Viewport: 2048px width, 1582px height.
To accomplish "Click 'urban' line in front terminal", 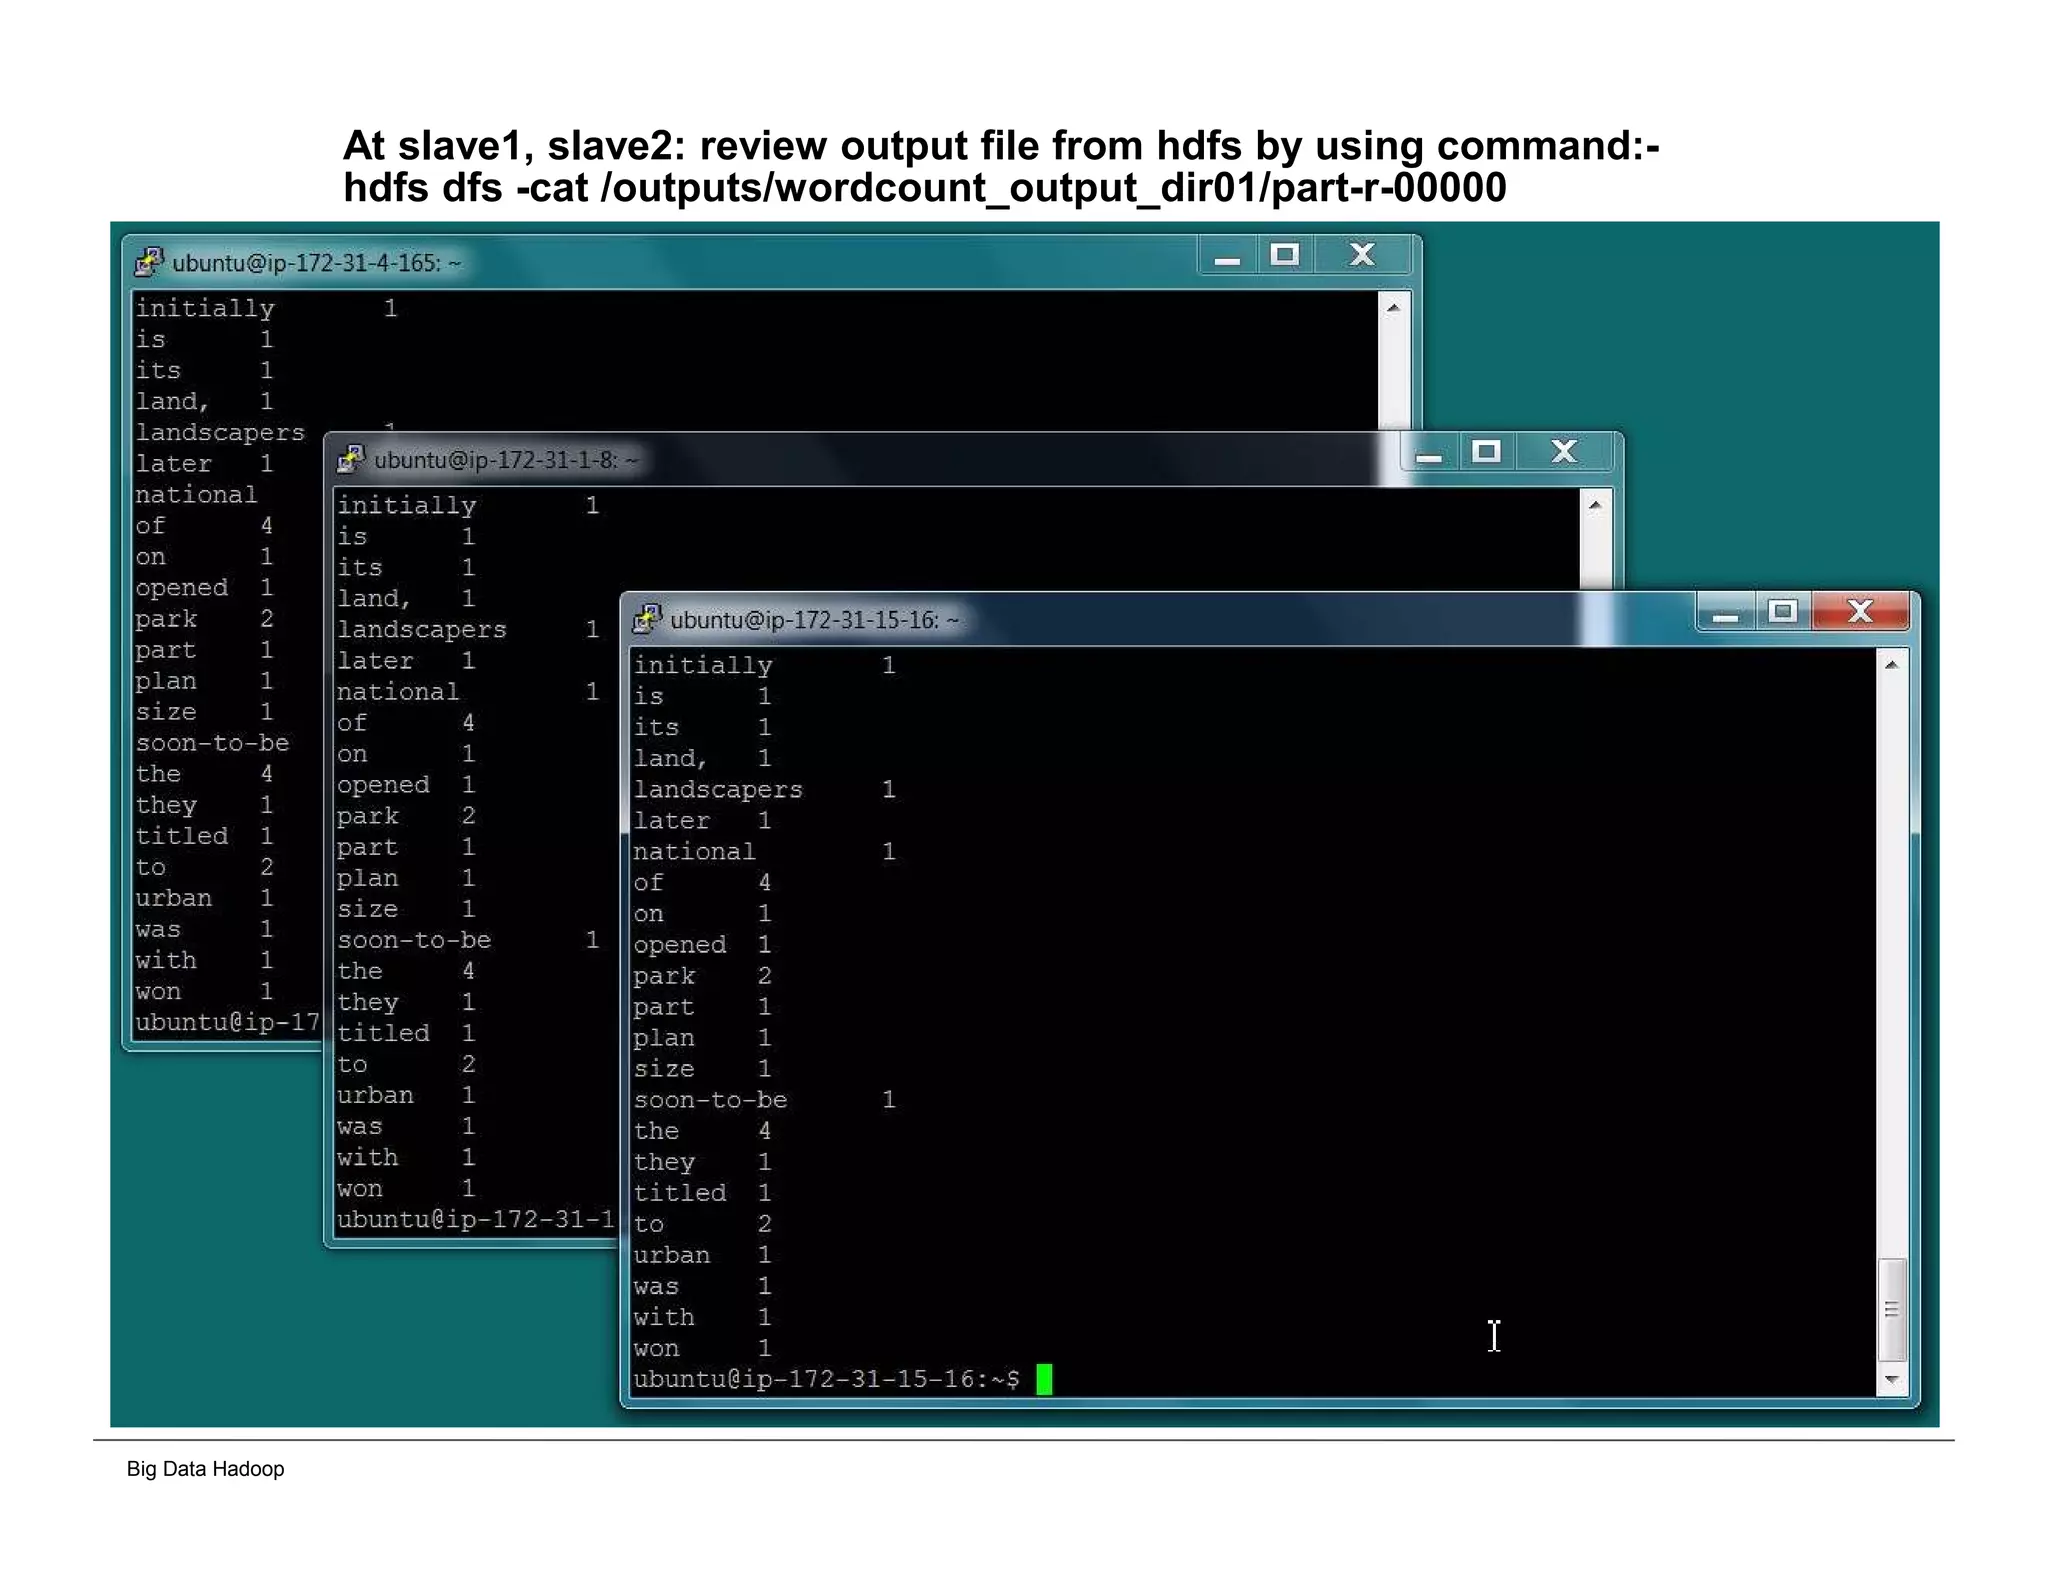I will 702,1255.
